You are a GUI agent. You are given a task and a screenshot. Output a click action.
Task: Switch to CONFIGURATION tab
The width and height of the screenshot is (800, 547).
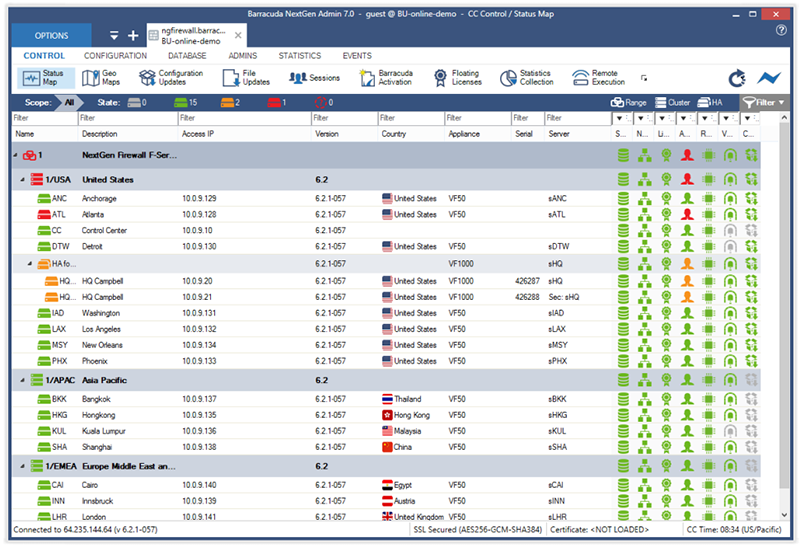point(115,56)
